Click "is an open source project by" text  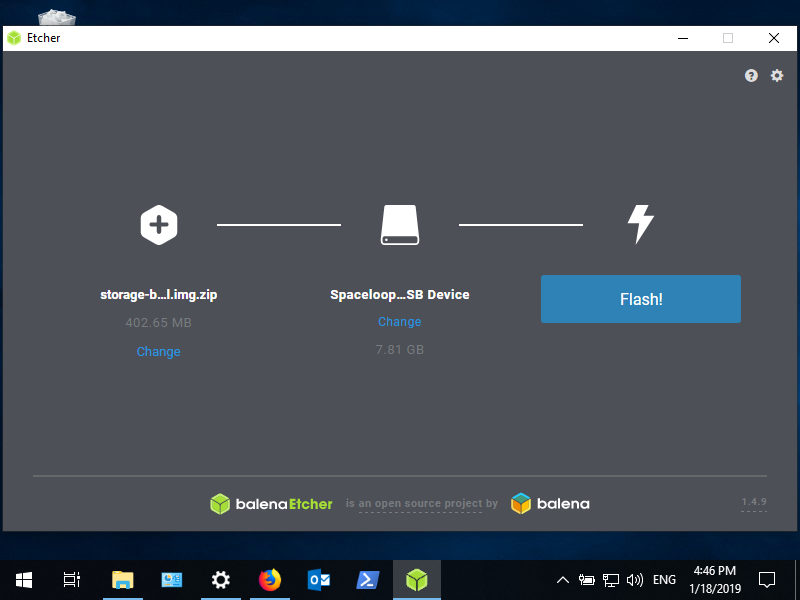tap(428, 504)
